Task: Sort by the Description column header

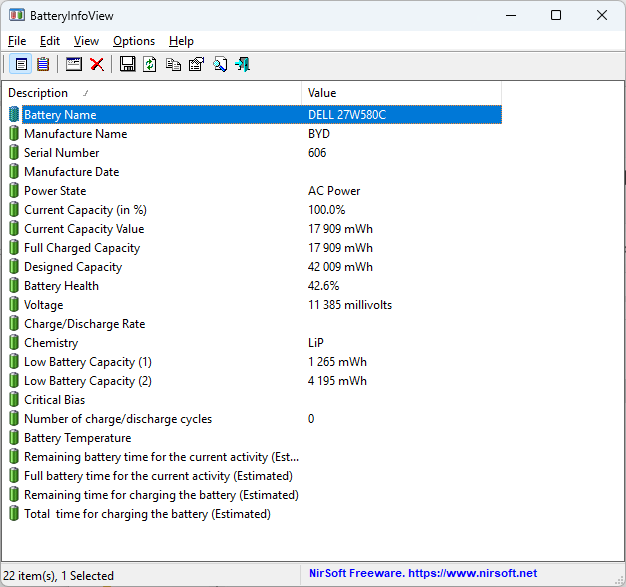Action: (x=152, y=93)
